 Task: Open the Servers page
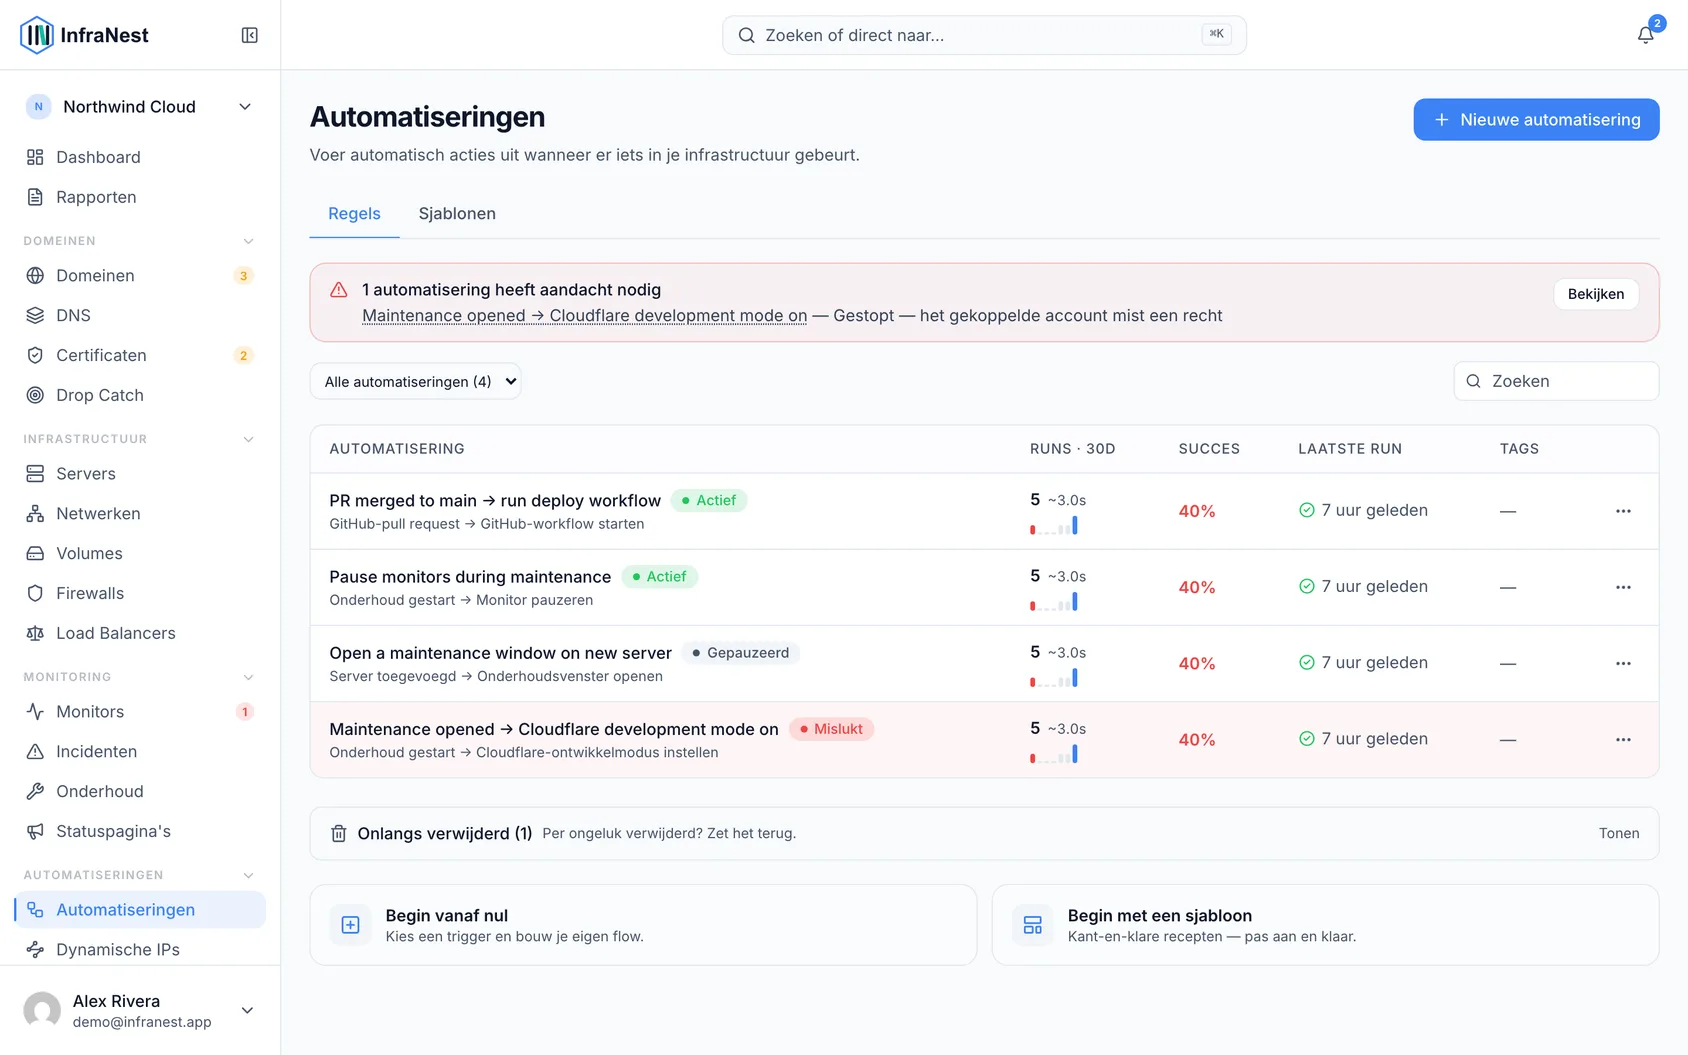(x=140, y=473)
